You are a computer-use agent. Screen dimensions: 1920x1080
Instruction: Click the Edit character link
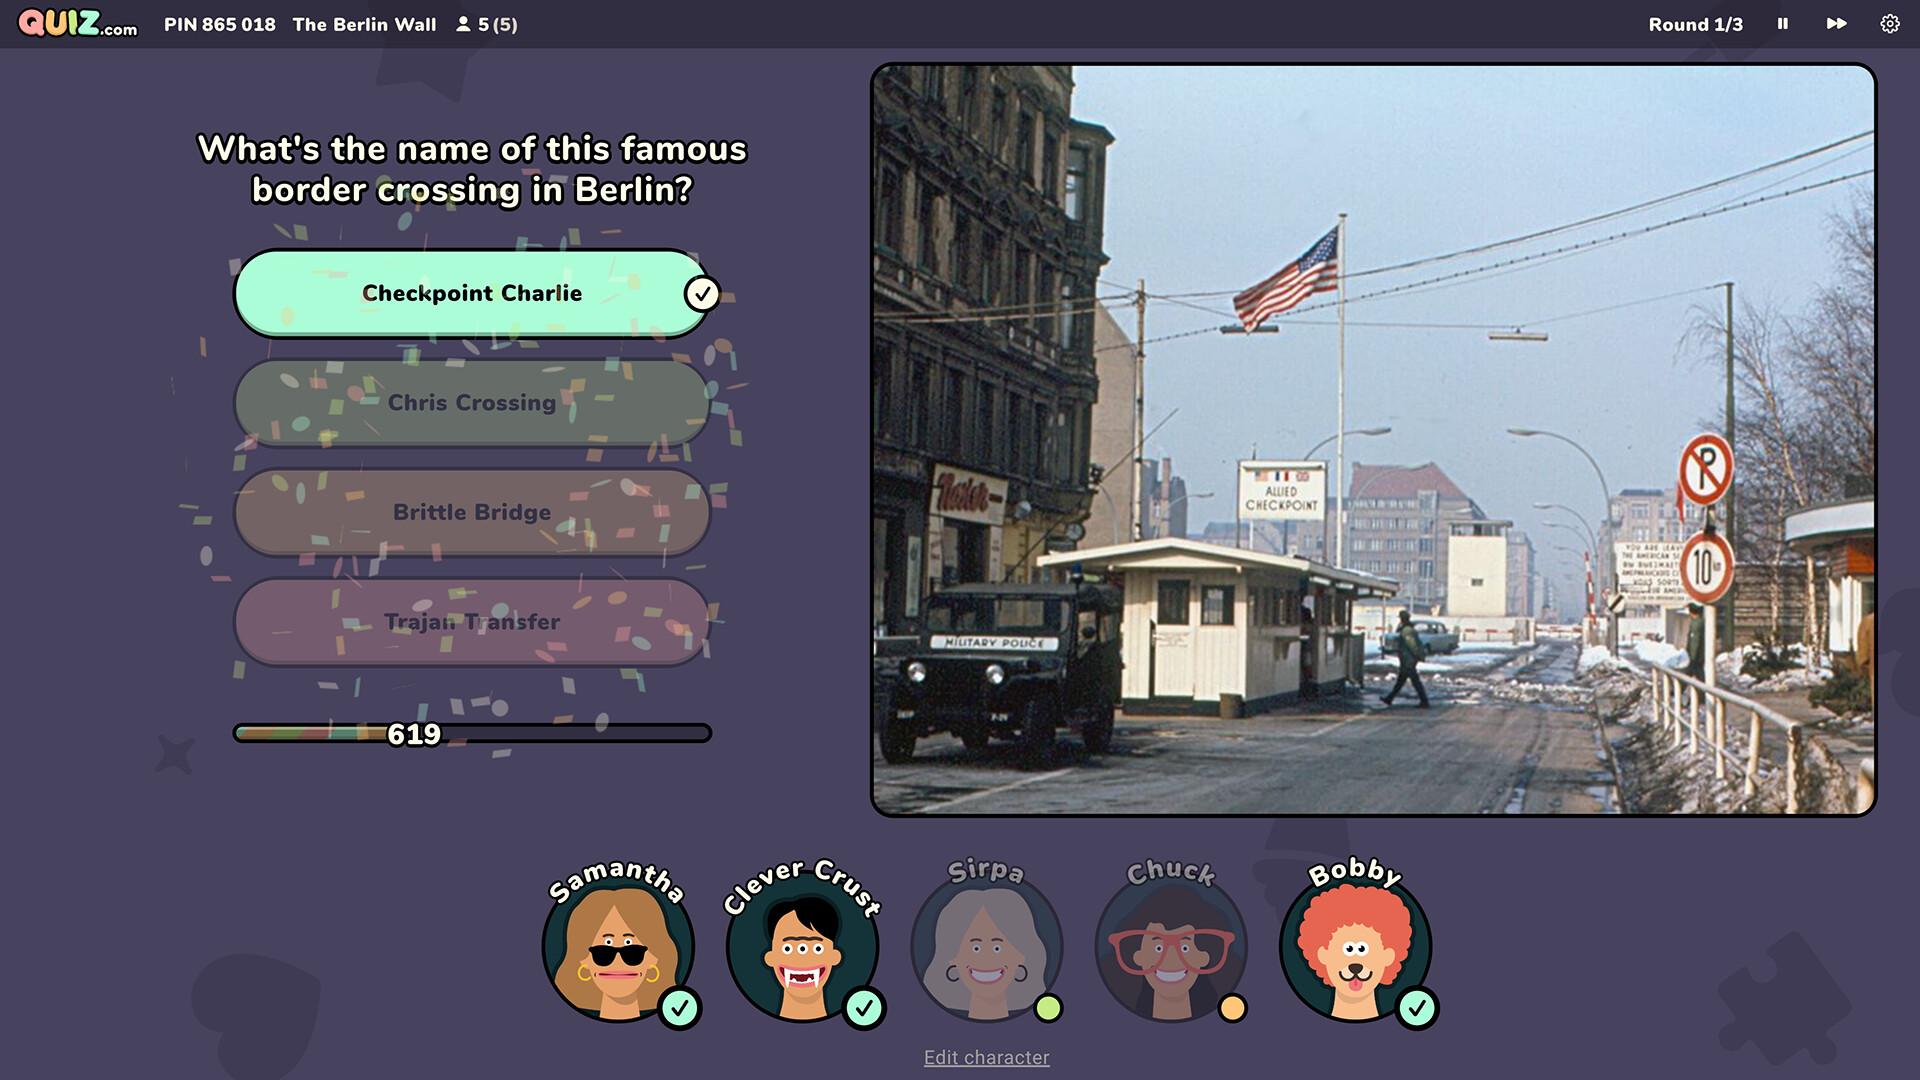[x=987, y=1057]
